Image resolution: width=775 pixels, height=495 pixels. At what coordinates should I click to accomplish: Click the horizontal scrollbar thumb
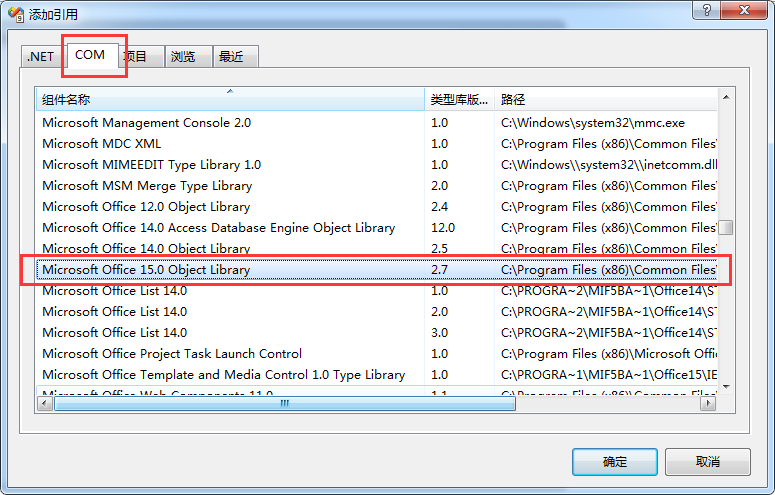285,404
